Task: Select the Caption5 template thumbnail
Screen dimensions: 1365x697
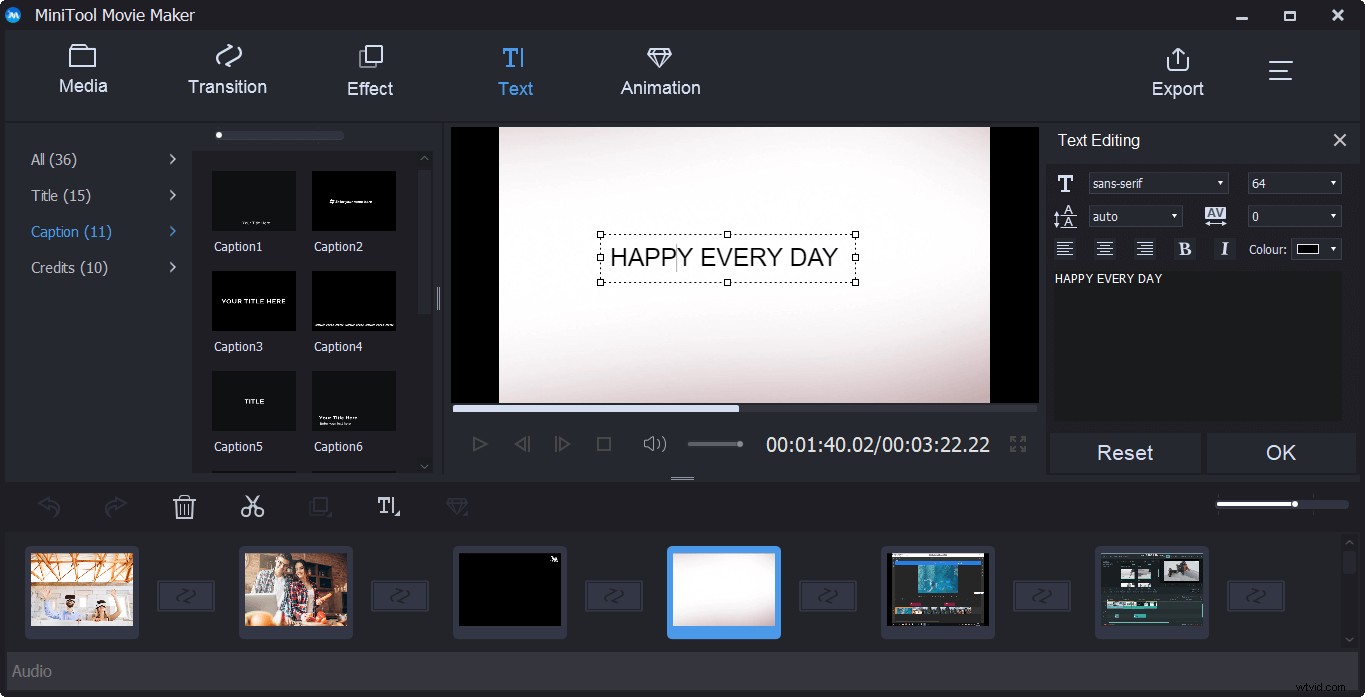Action: (x=253, y=400)
